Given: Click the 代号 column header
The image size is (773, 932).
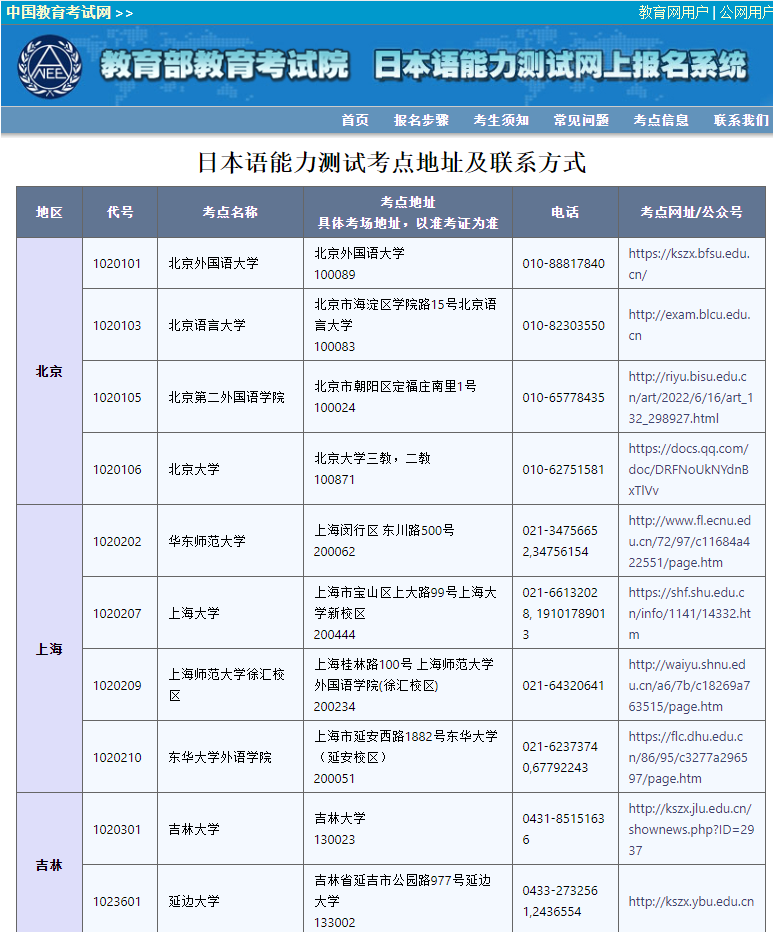Looking at the screenshot, I should [120, 212].
